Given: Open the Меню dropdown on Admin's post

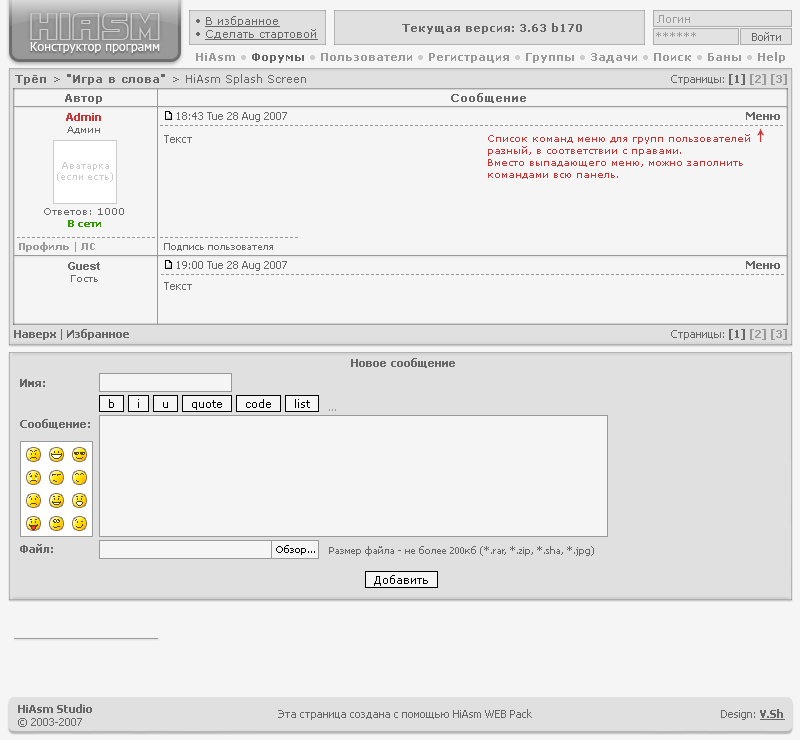Looking at the screenshot, I should click(762, 116).
